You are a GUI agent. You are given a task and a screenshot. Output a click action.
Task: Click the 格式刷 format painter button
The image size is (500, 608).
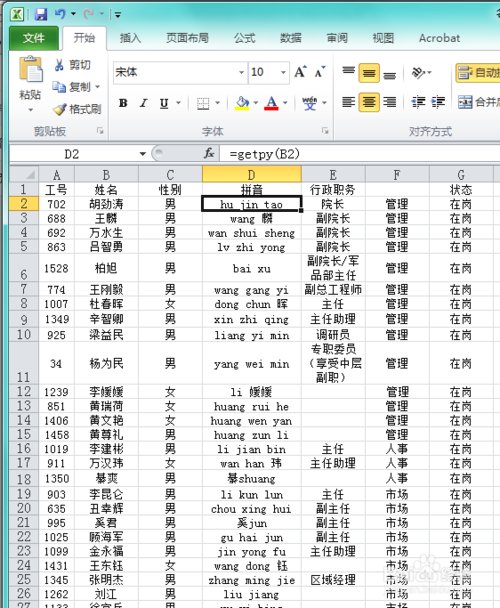[77, 109]
